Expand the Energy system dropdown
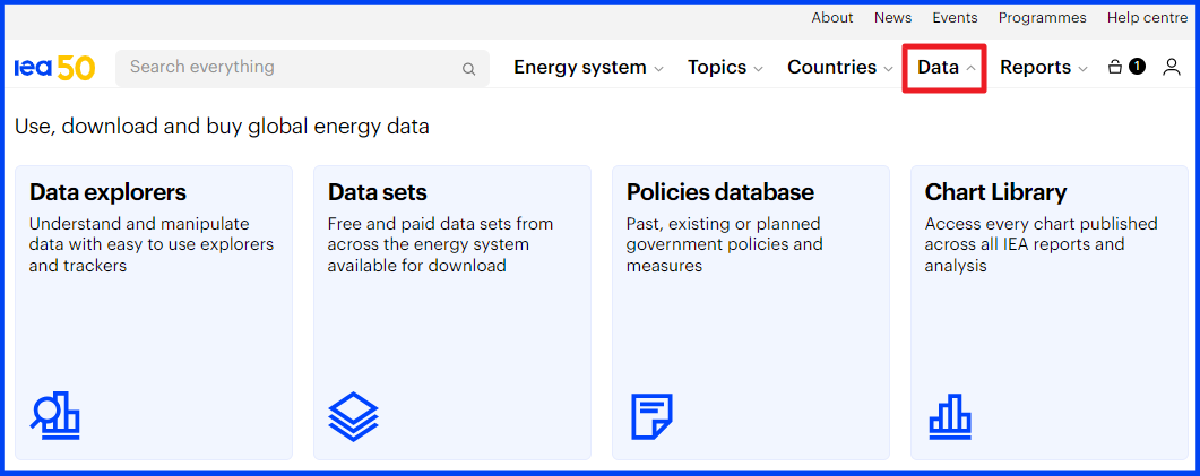 [588, 68]
